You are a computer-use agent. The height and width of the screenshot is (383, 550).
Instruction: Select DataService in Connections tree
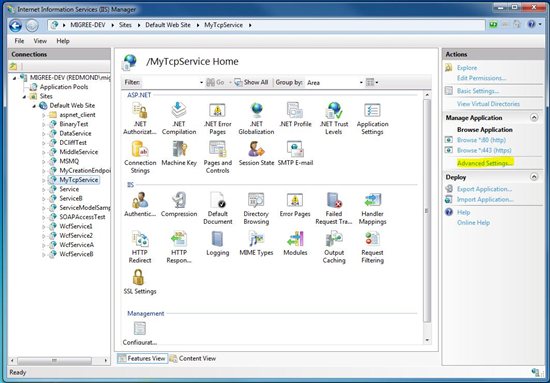75,133
